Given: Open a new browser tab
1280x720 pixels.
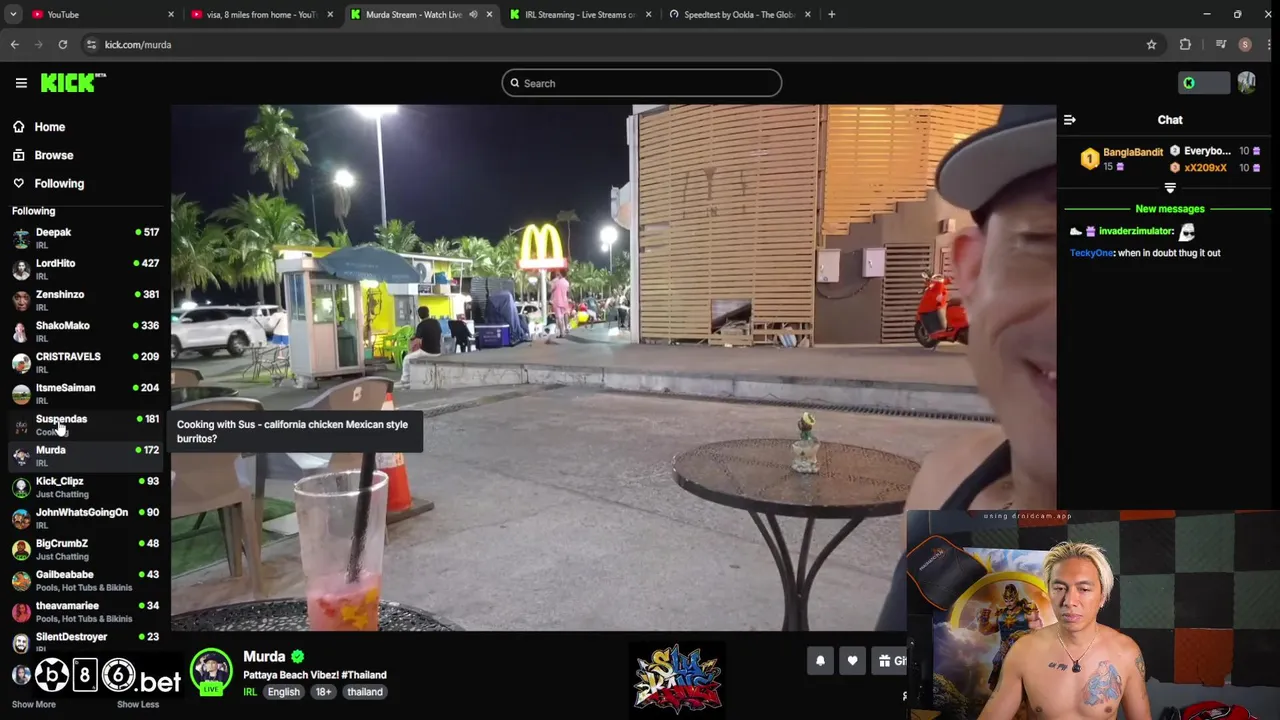Looking at the screenshot, I should (x=832, y=14).
